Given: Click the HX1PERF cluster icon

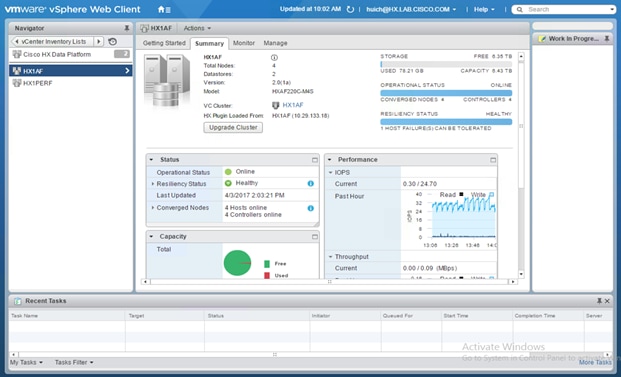Looking at the screenshot, I should pyautogui.click(x=17, y=83).
